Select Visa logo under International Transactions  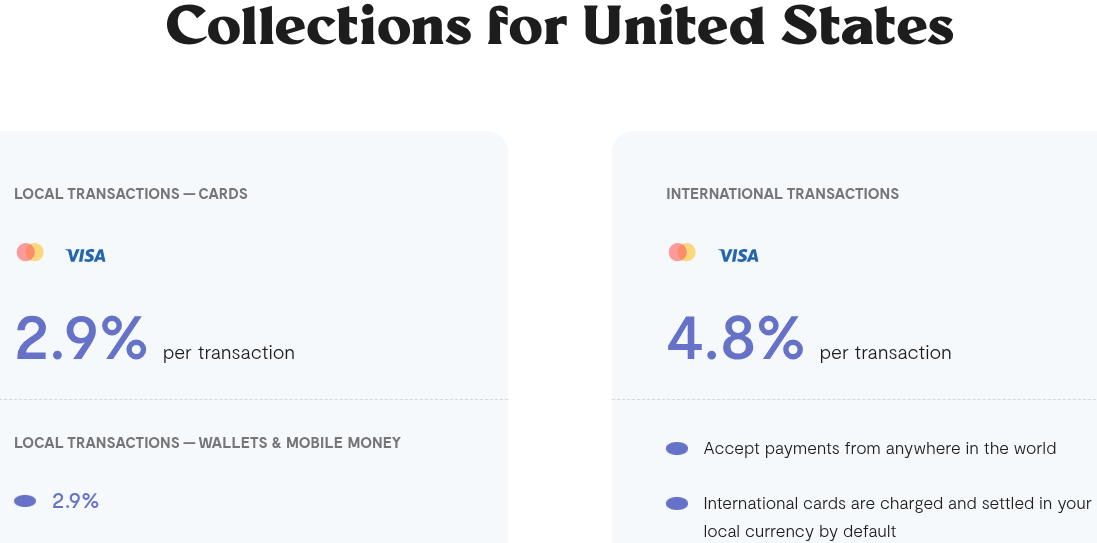point(738,255)
